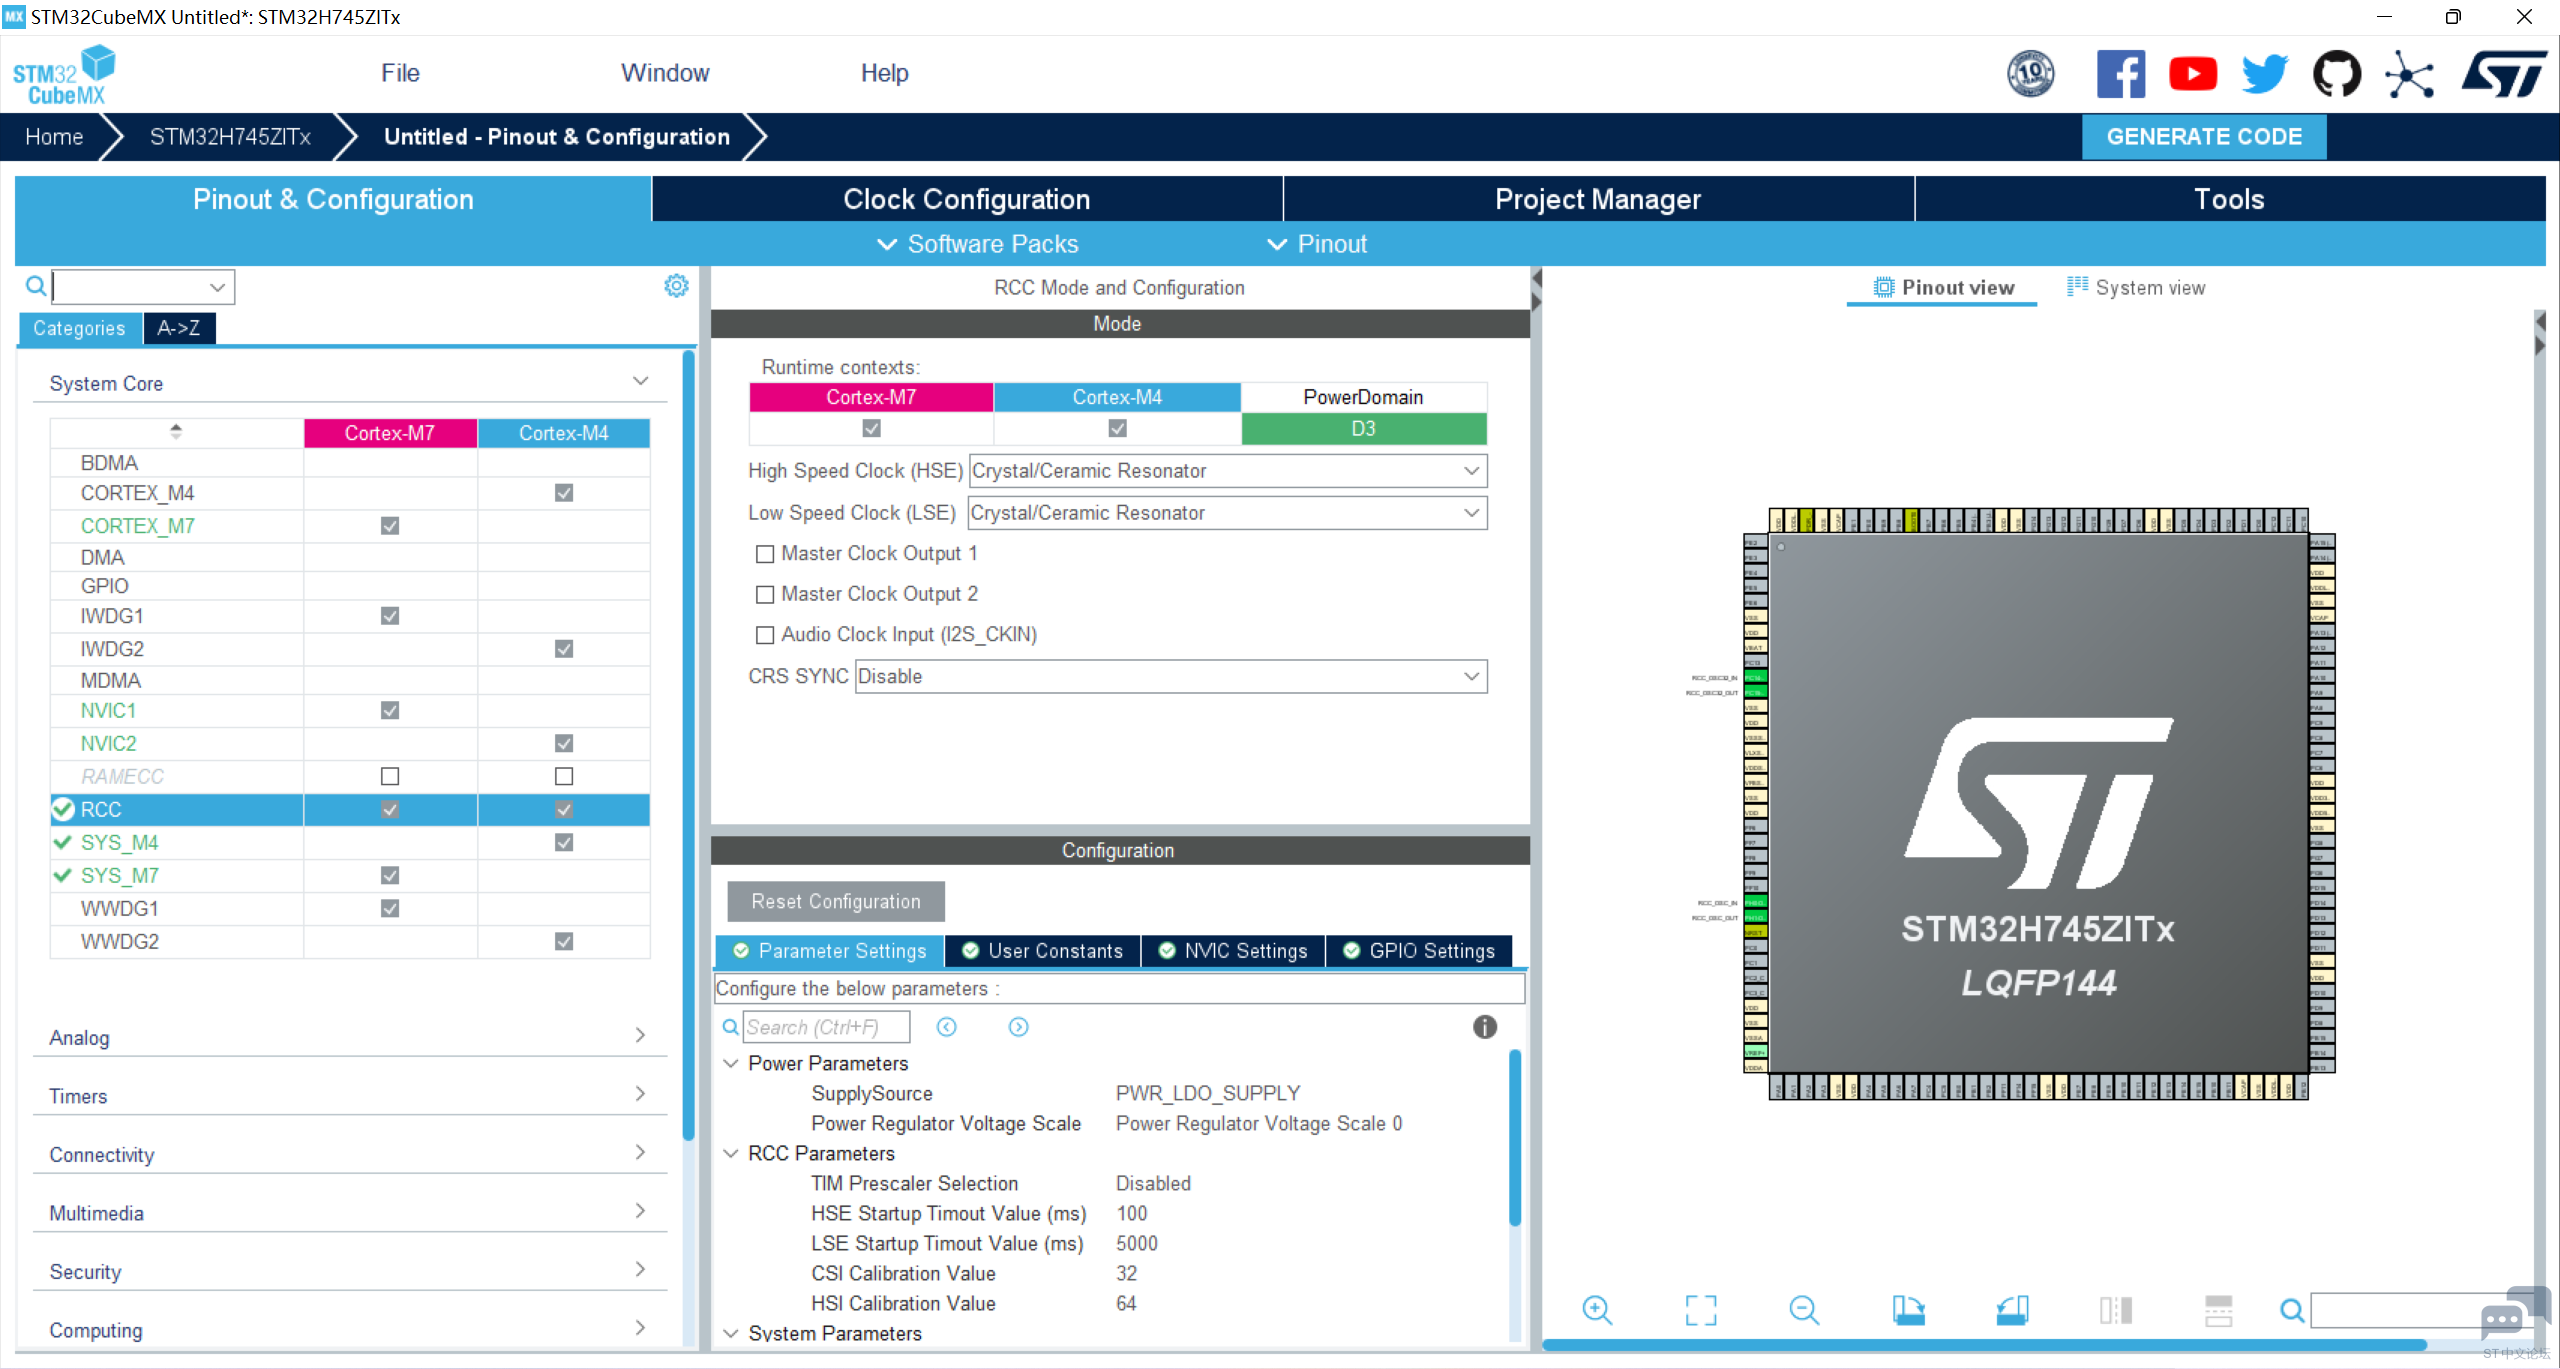This screenshot has height=1369, width=2560.
Task: Switch to Clock Configuration tab
Action: pyautogui.click(x=967, y=199)
